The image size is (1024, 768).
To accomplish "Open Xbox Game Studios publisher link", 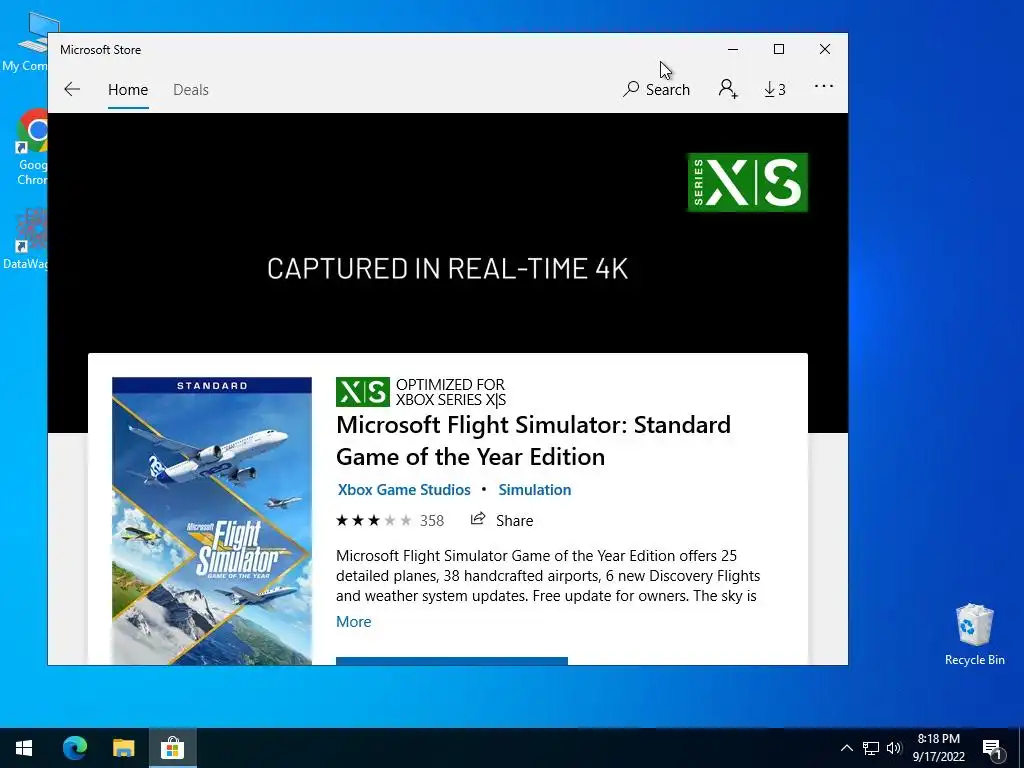I will [404, 490].
